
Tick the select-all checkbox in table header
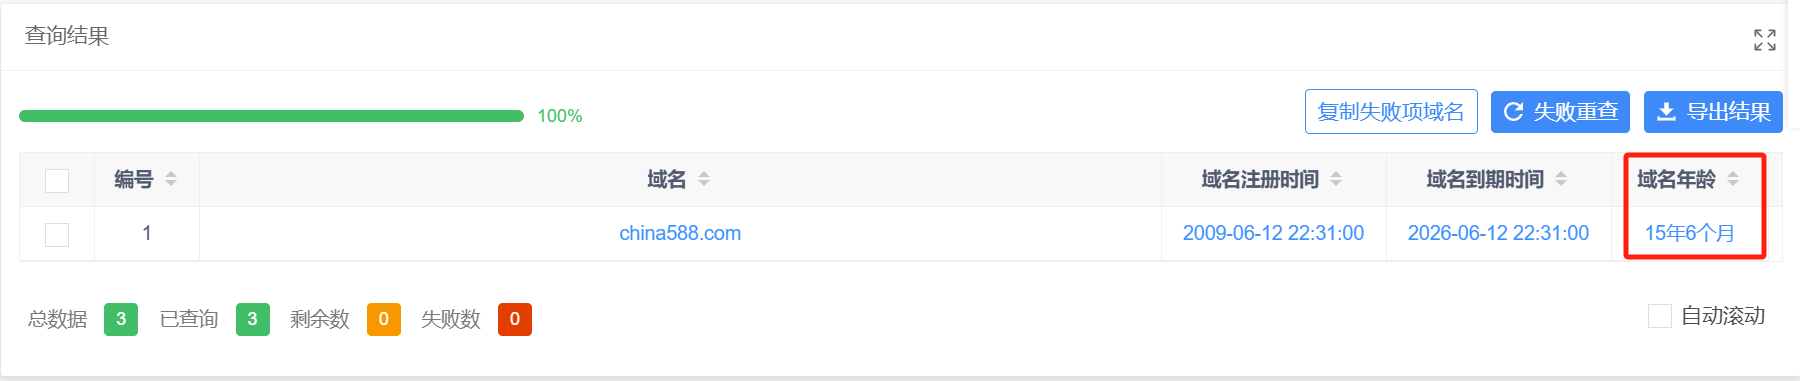tap(57, 181)
